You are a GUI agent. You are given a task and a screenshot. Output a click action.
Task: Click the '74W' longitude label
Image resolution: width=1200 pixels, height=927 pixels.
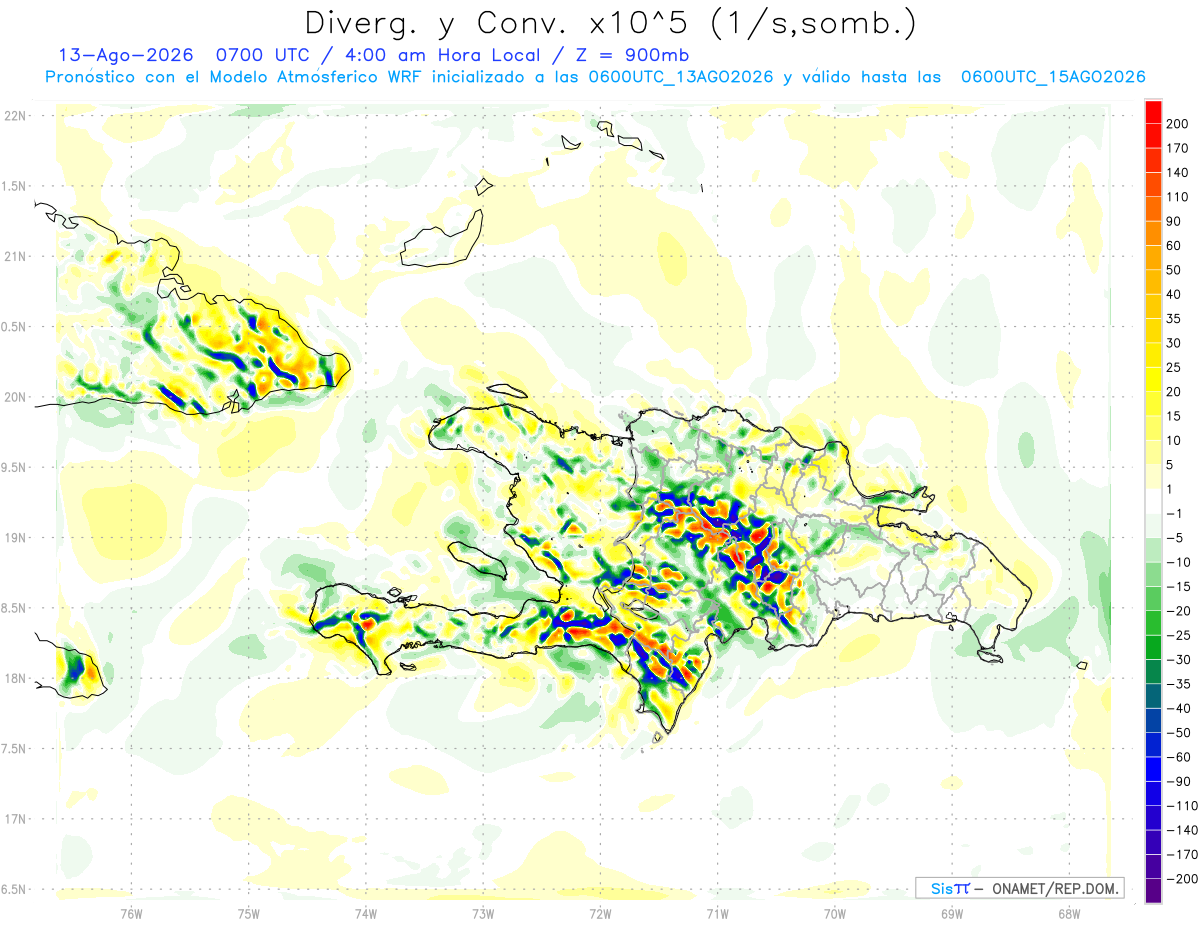pos(366,914)
